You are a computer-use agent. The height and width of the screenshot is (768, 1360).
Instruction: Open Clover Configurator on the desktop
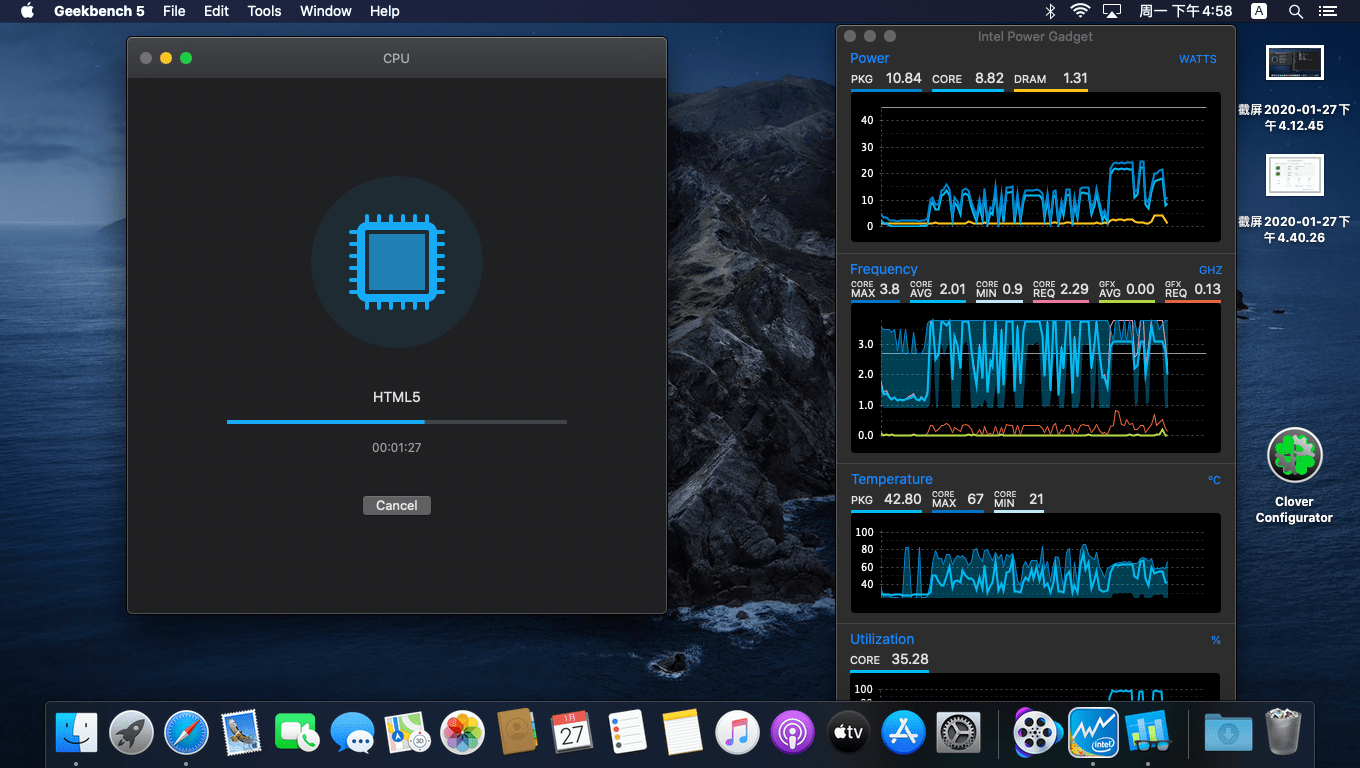1294,457
